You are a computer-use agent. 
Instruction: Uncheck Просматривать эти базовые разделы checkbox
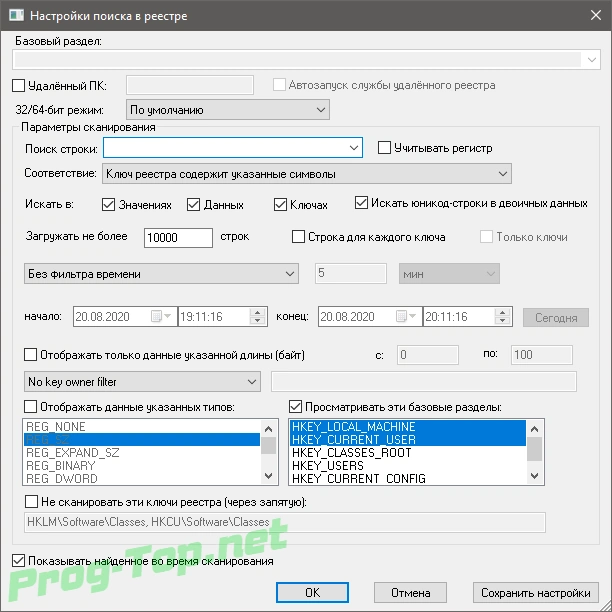point(295,407)
